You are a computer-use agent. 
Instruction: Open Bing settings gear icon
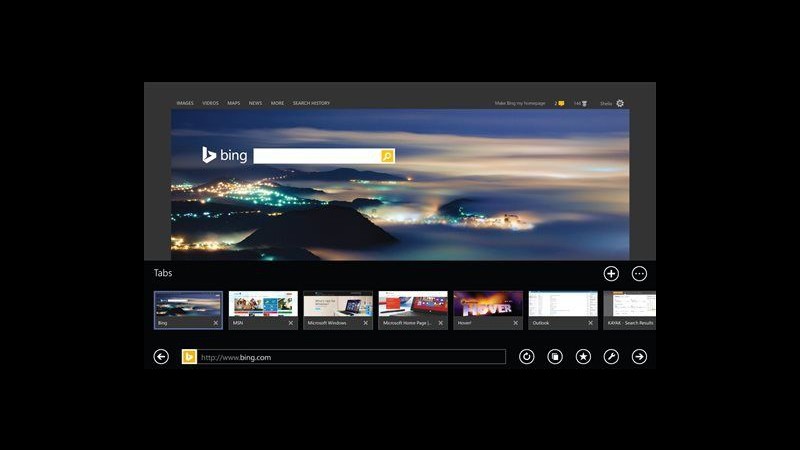pos(620,103)
